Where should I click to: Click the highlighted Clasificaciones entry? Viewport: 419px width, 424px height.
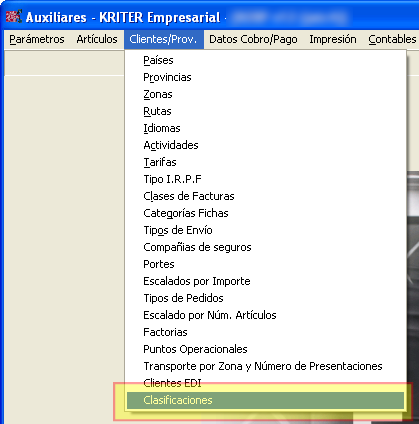coord(265,400)
